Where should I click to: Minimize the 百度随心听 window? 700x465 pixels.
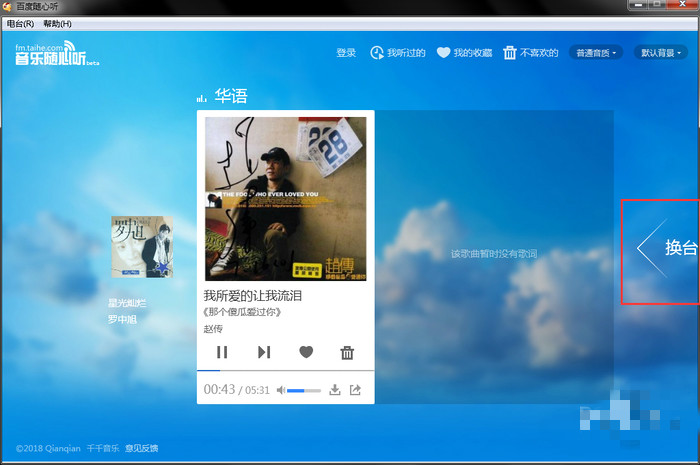638,4
